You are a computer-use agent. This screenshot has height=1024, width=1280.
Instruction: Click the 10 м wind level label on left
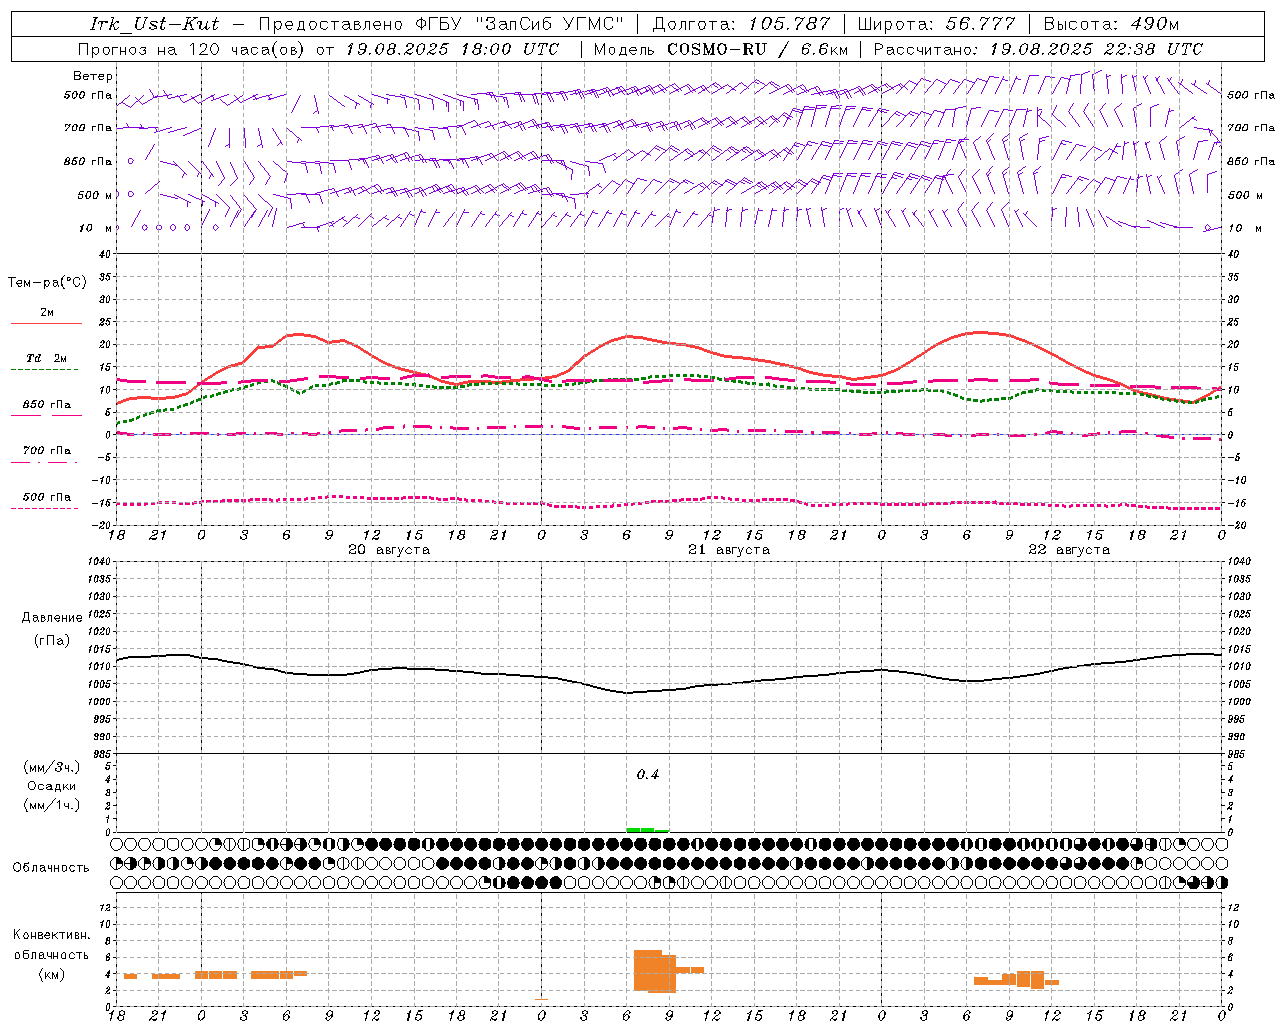point(96,228)
